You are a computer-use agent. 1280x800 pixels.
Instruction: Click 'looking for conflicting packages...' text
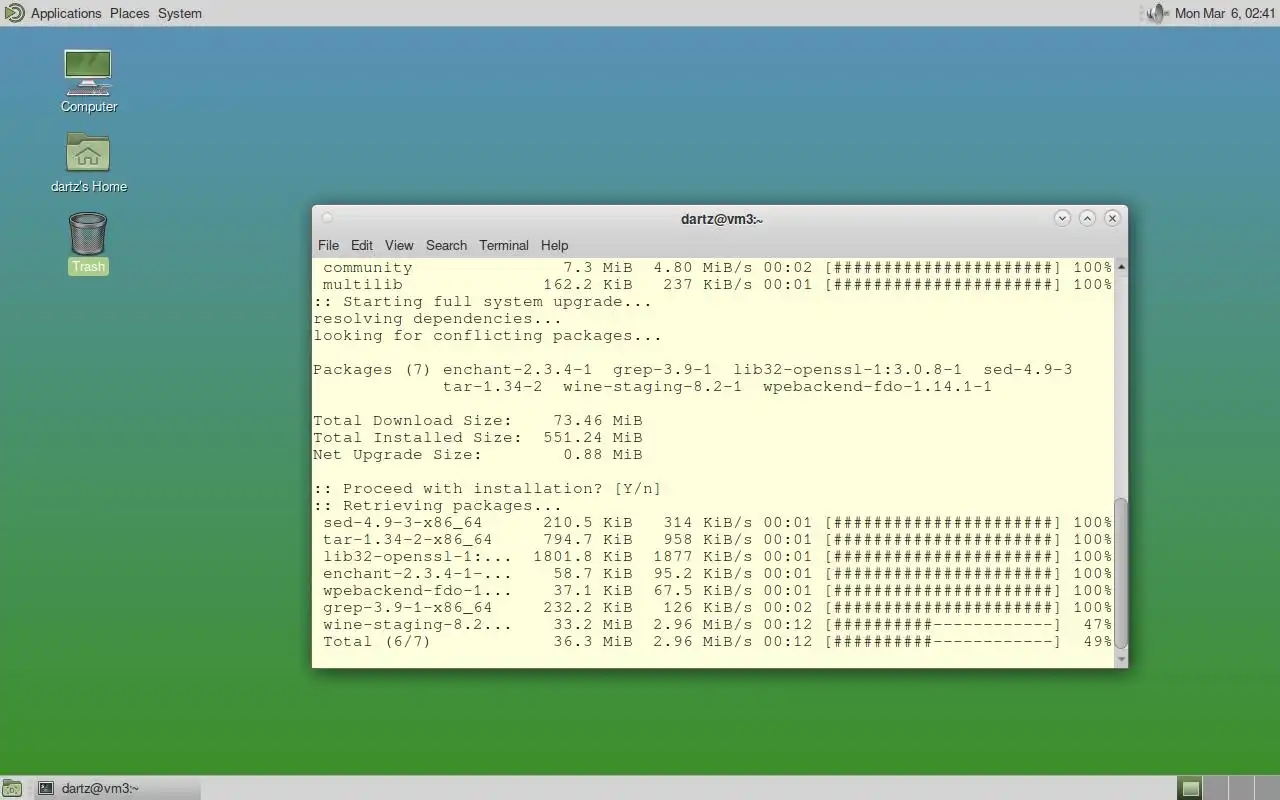(487, 335)
